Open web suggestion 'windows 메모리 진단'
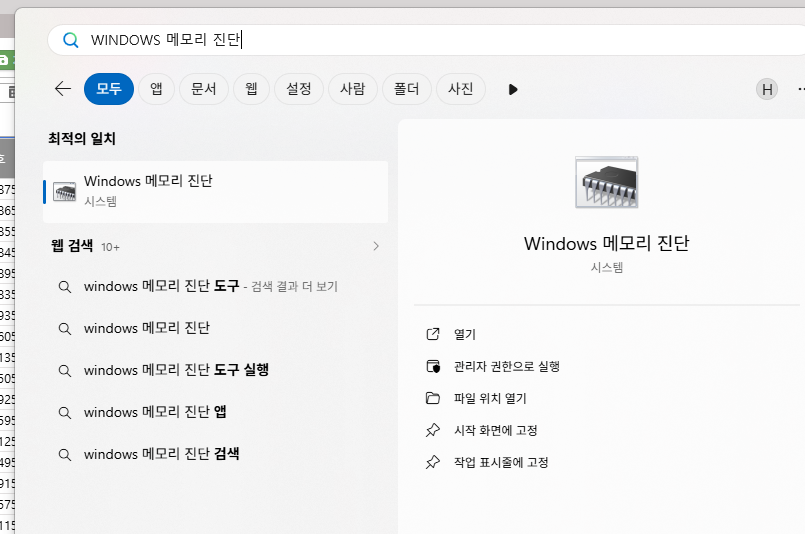Screen dimensions: 805x534 click(216, 328)
